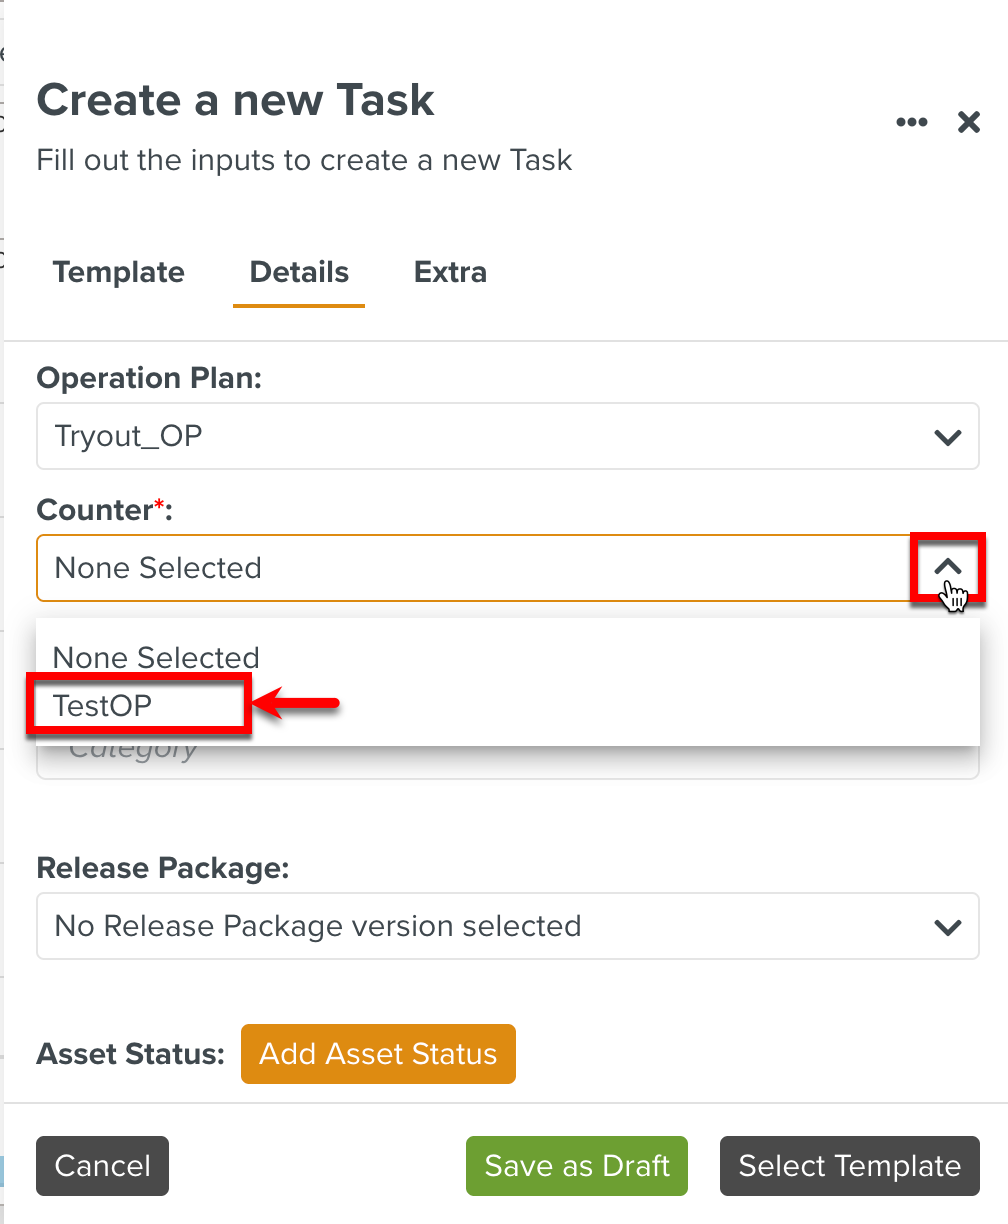
Task: Close the Create a new Task dialog
Action: click(x=968, y=122)
